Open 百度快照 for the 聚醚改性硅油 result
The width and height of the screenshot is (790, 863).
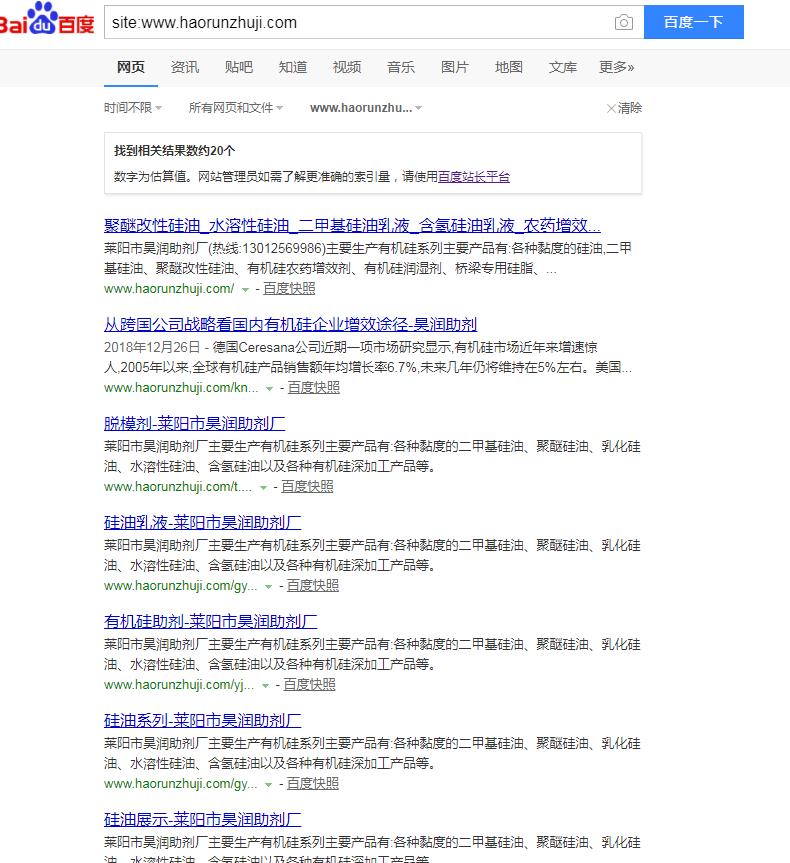(289, 288)
